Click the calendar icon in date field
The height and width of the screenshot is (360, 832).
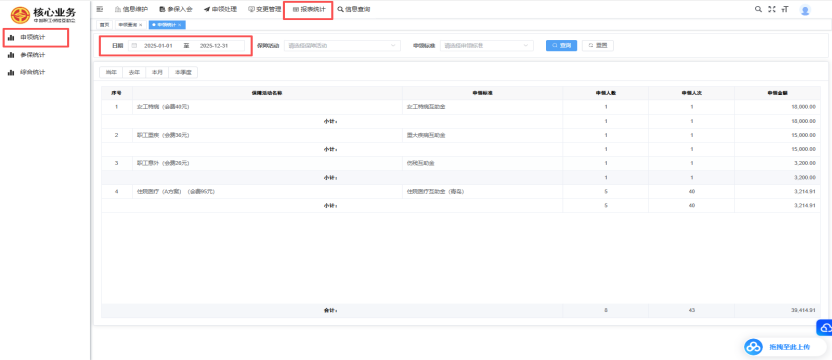pyautogui.click(x=134, y=46)
